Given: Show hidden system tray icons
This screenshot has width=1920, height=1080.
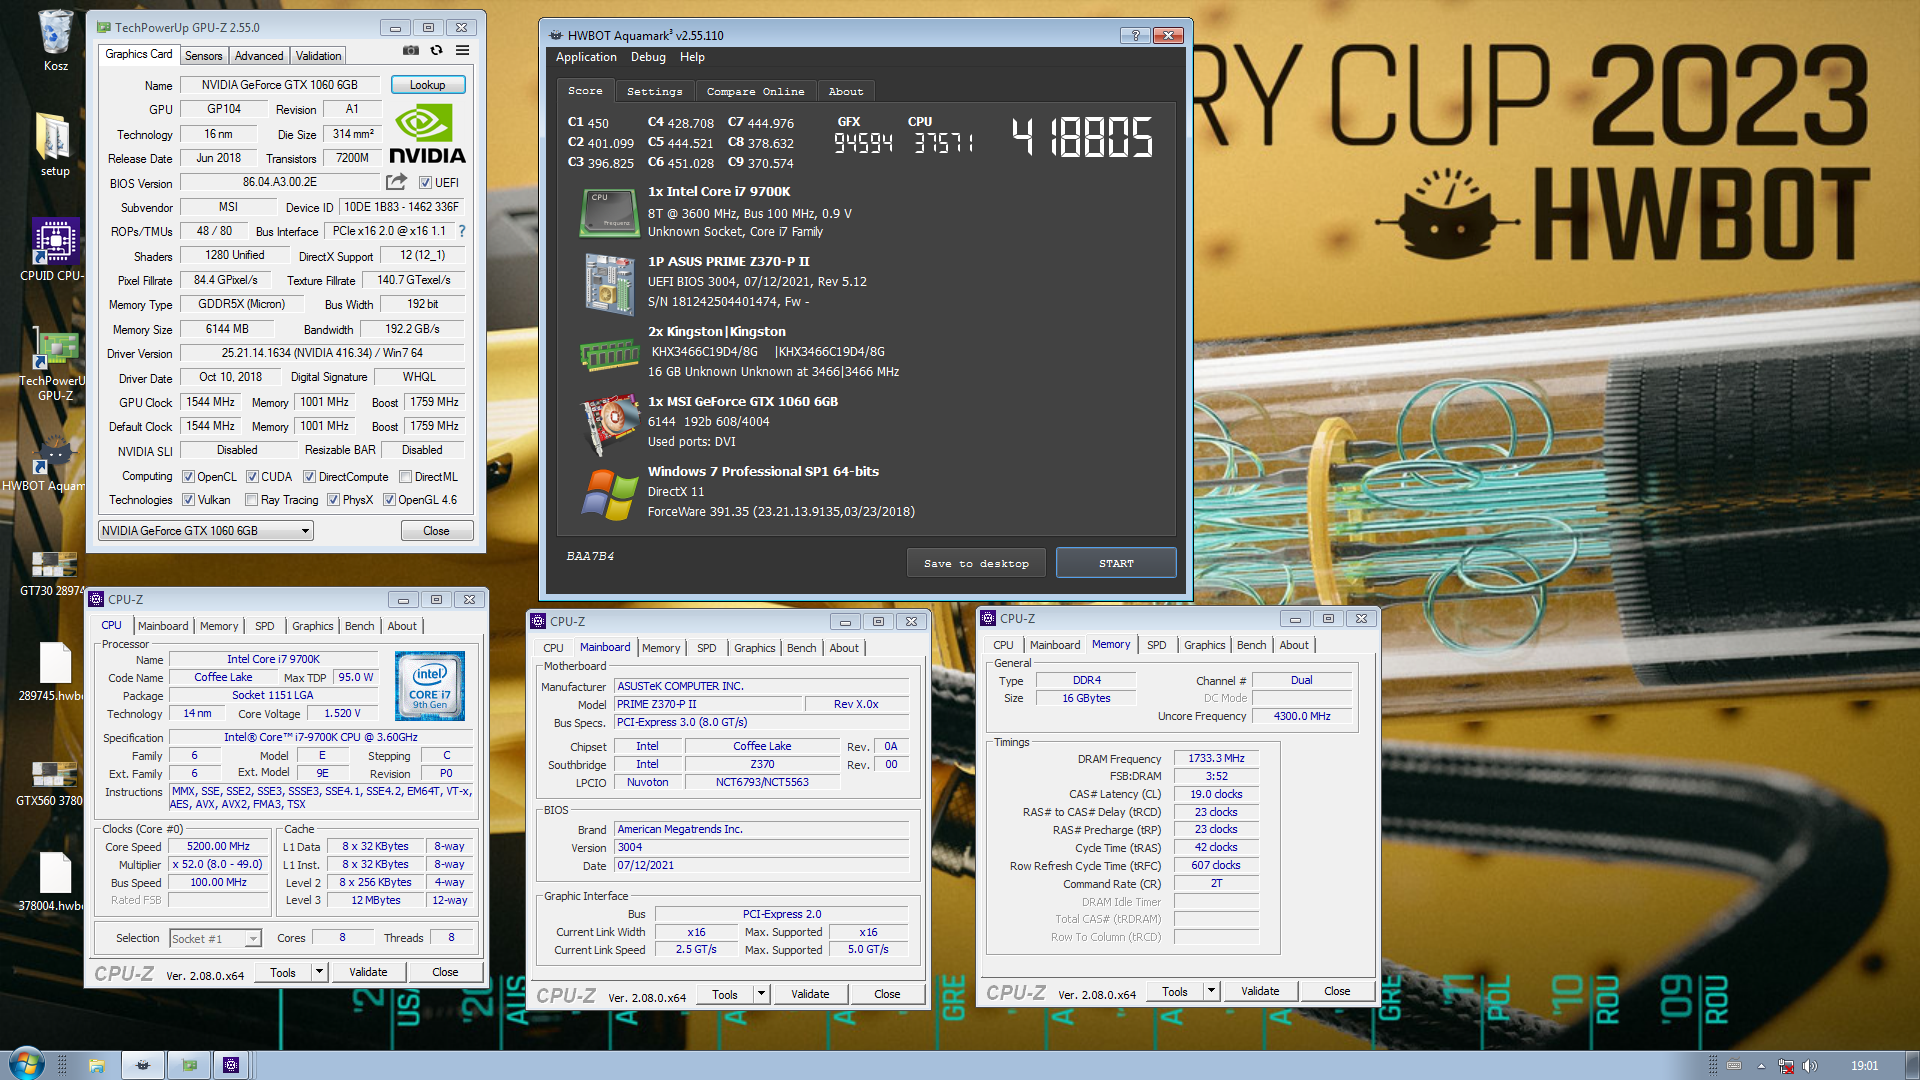Looking at the screenshot, I should click(1761, 1066).
